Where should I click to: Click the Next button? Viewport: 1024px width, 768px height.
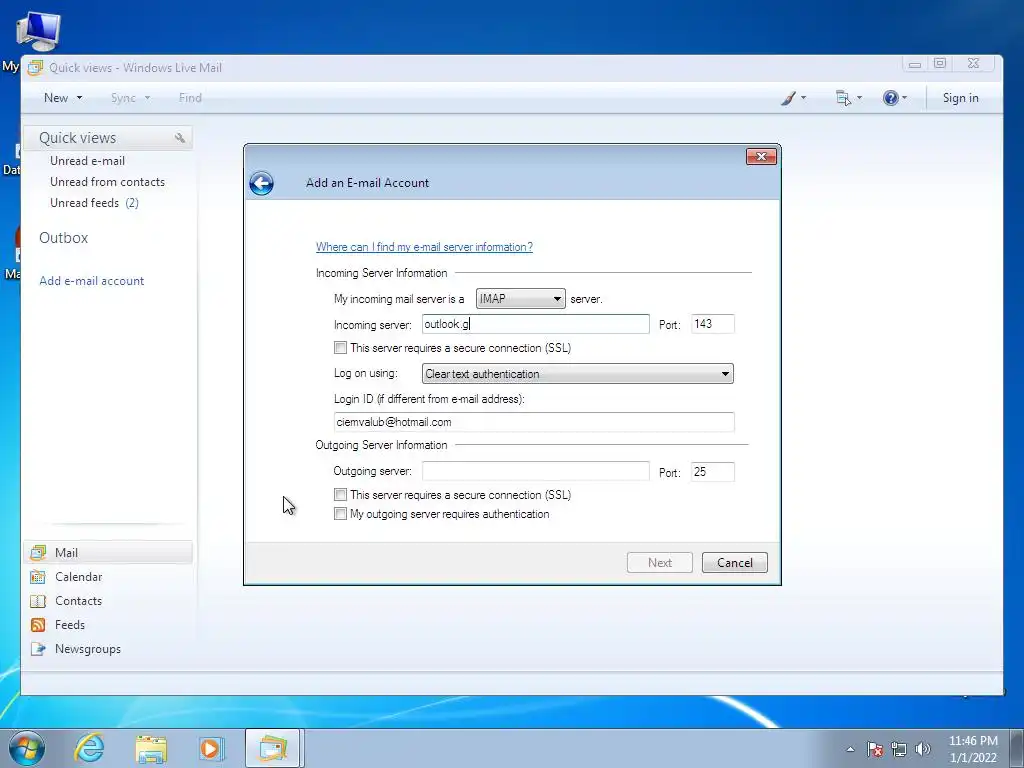pos(660,563)
